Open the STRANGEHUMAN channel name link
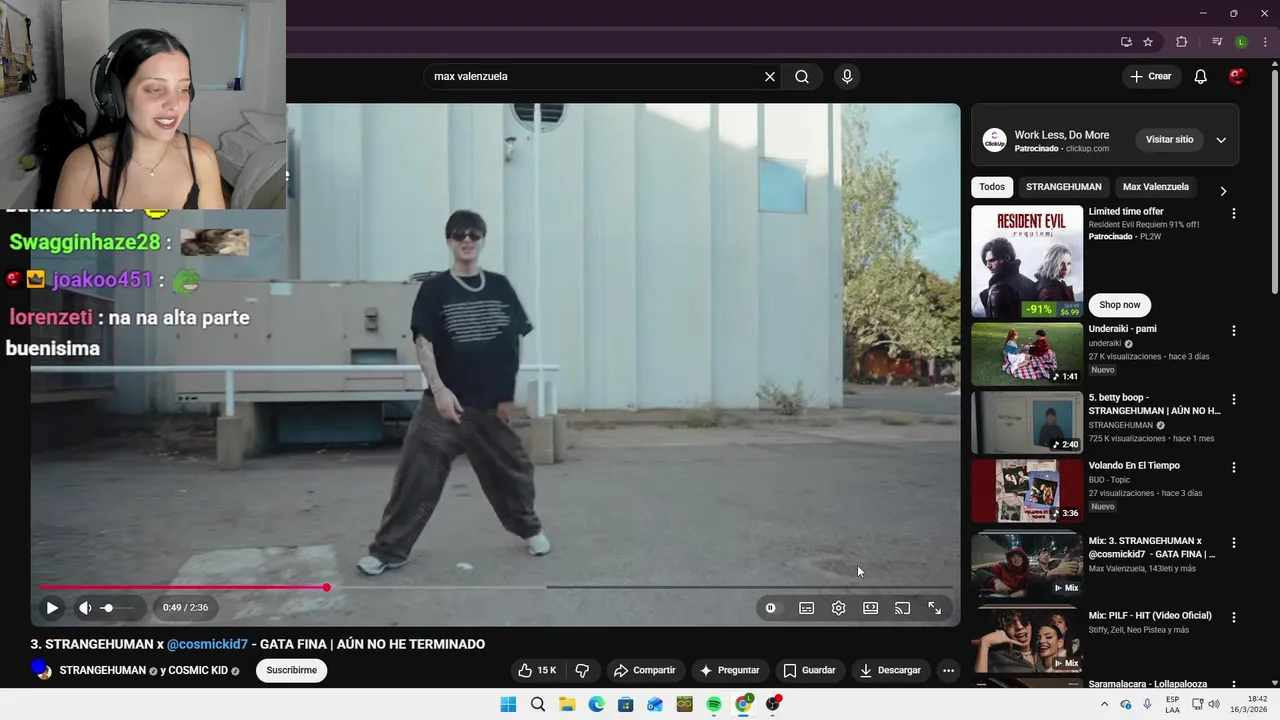This screenshot has height=720, width=1280. [102, 670]
